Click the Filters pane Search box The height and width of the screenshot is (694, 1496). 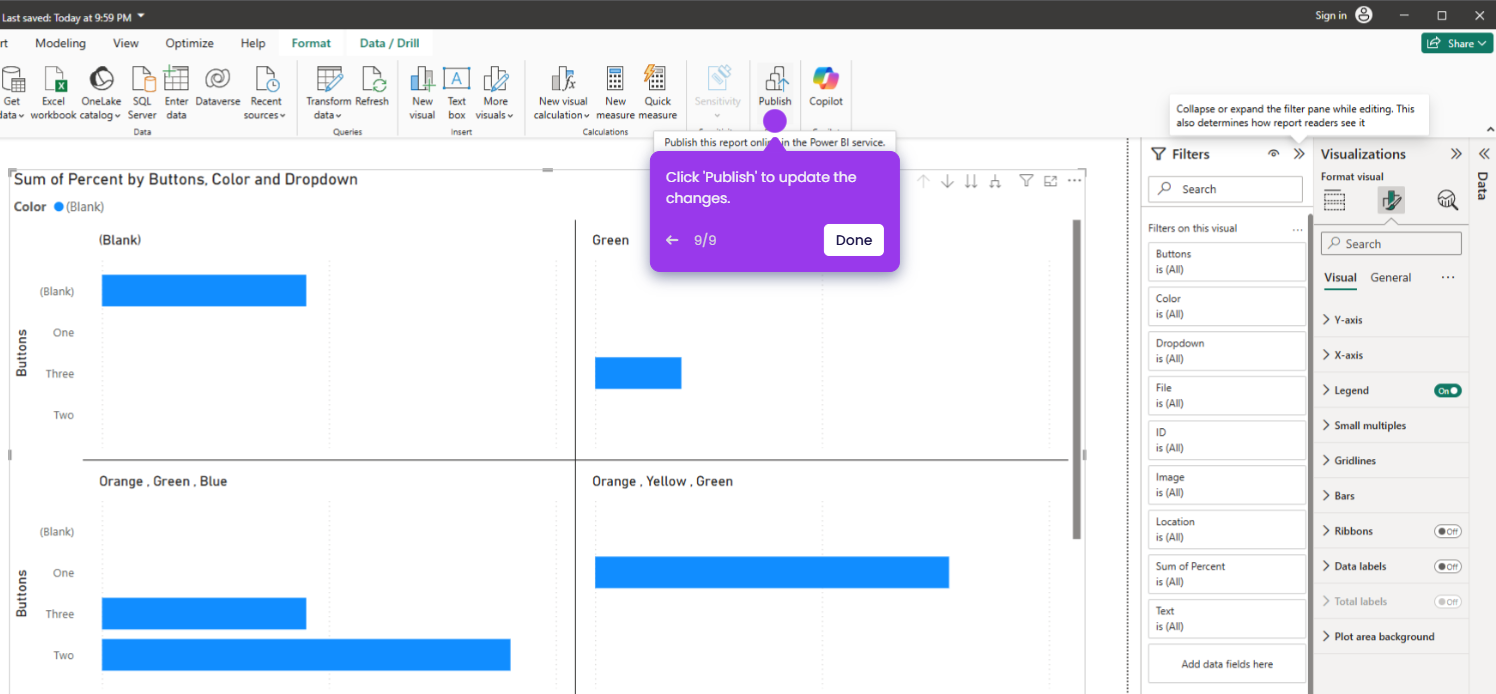[1225, 189]
